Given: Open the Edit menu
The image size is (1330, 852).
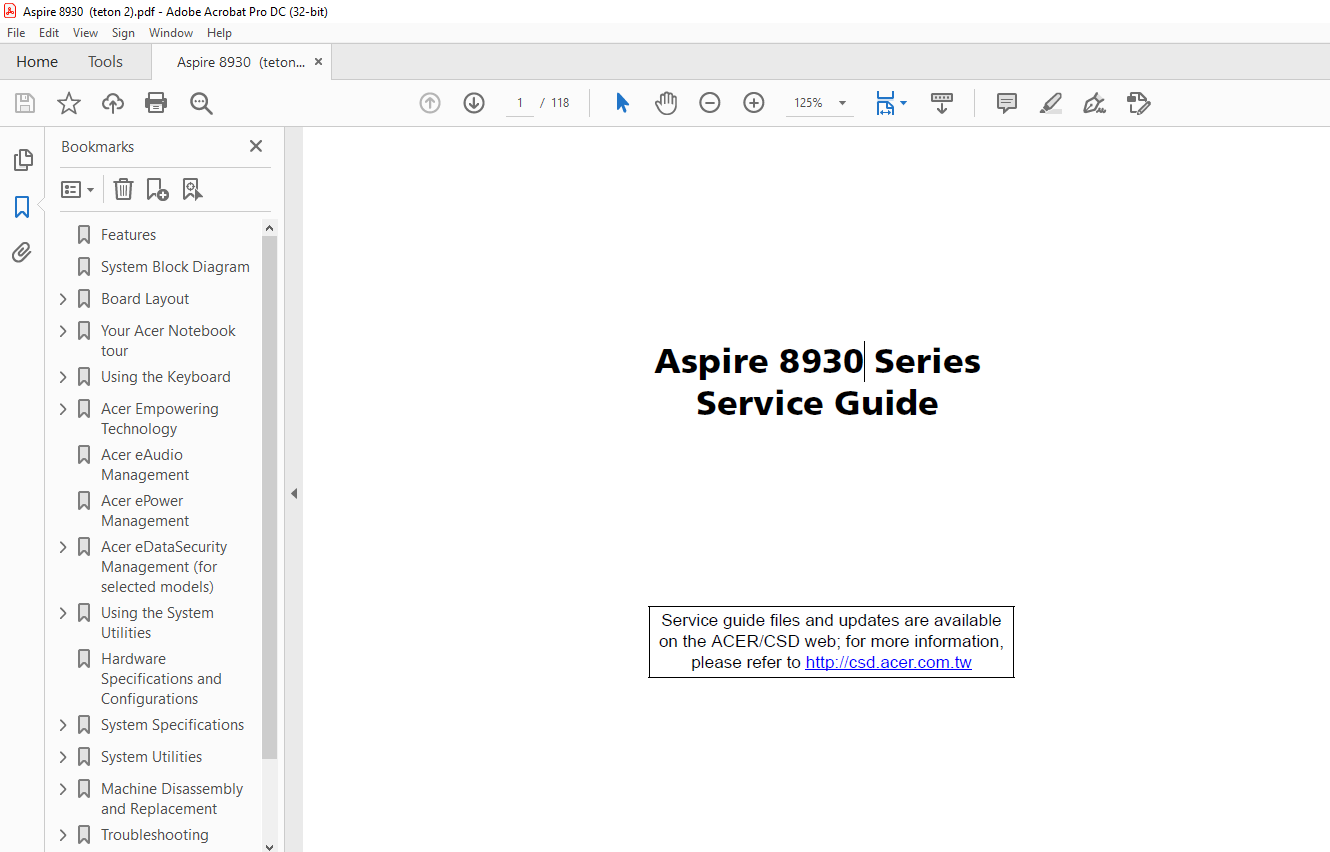Looking at the screenshot, I should coord(49,33).
